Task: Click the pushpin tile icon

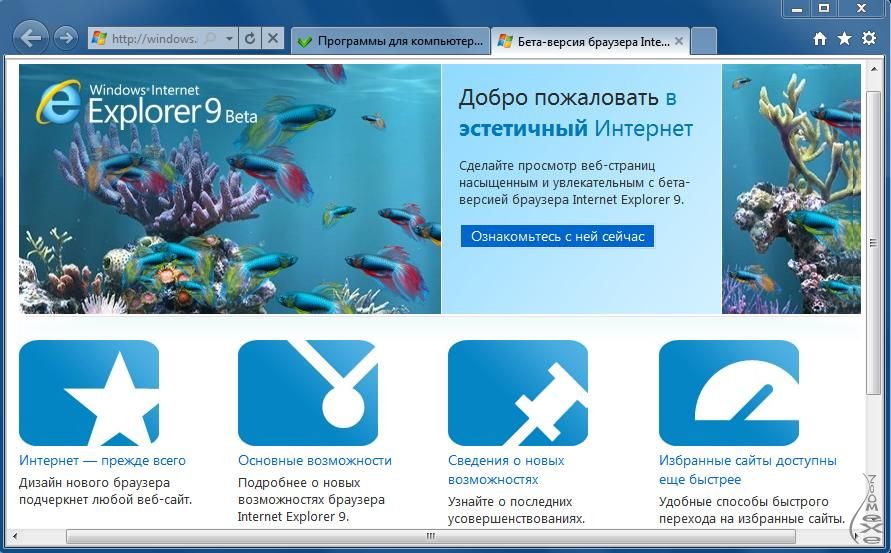Action: point(518,393)
